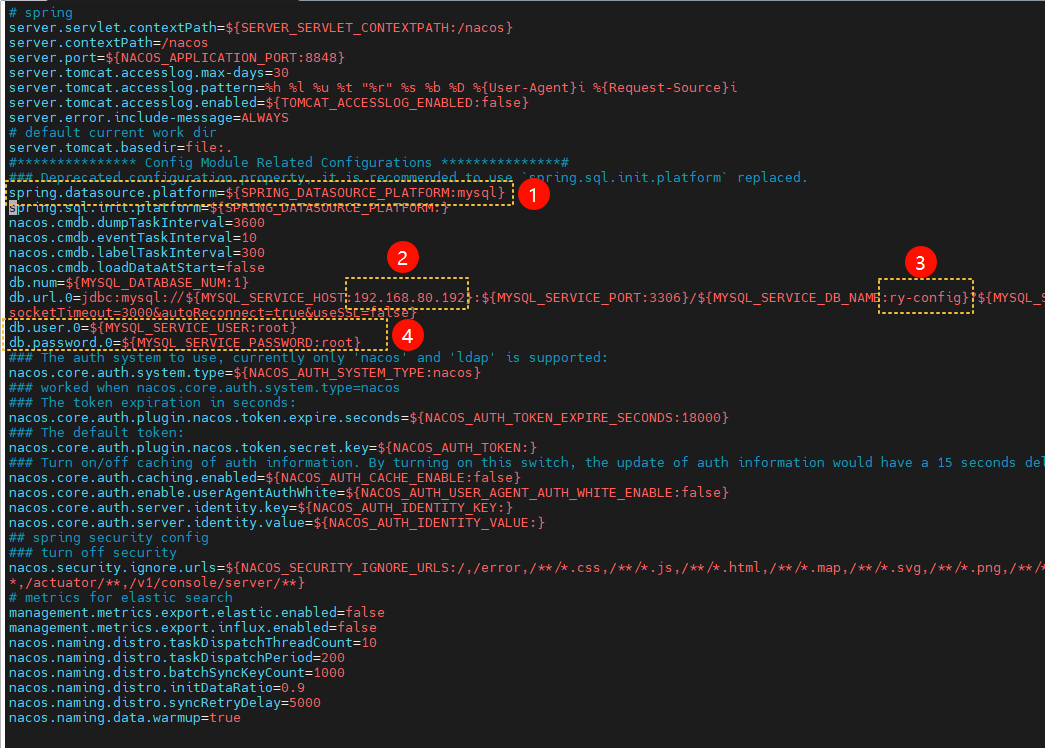Click the metrics.export.elastic.enabled line
Image resolution: width=1045 pixels, height=748 pixels.
pyautogui.click(x=197, y=613)
